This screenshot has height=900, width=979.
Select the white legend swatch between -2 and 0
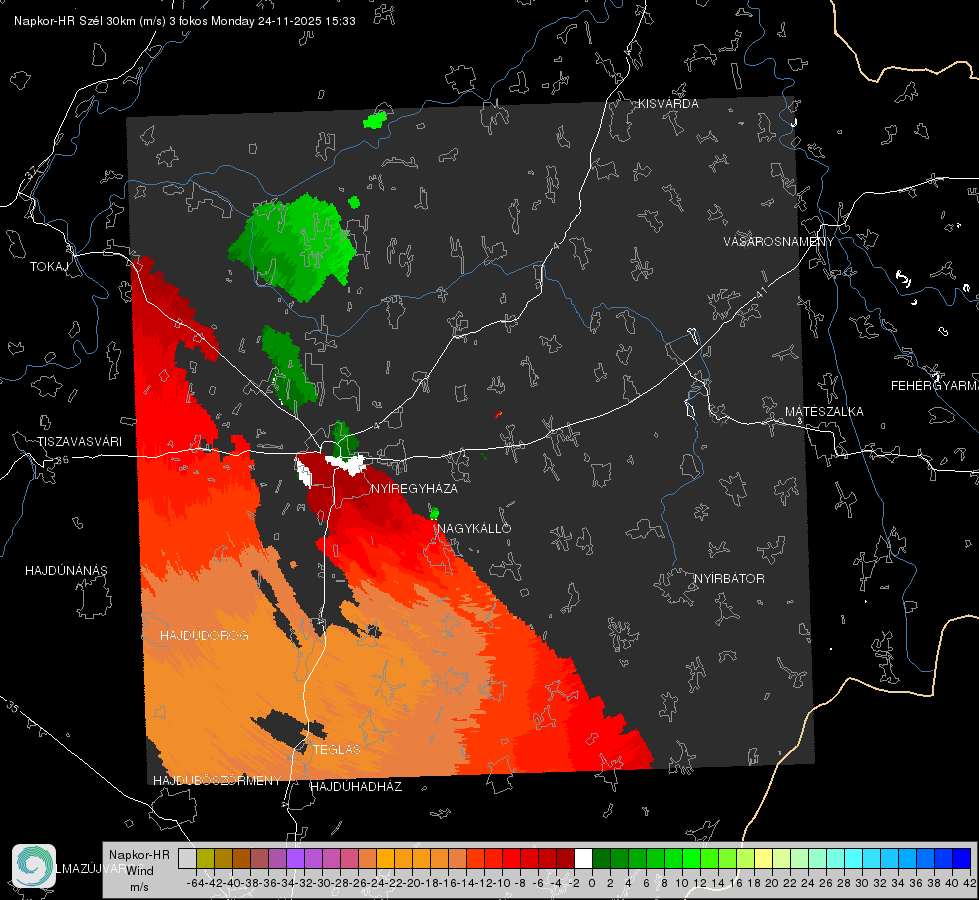tap(583, 858)
